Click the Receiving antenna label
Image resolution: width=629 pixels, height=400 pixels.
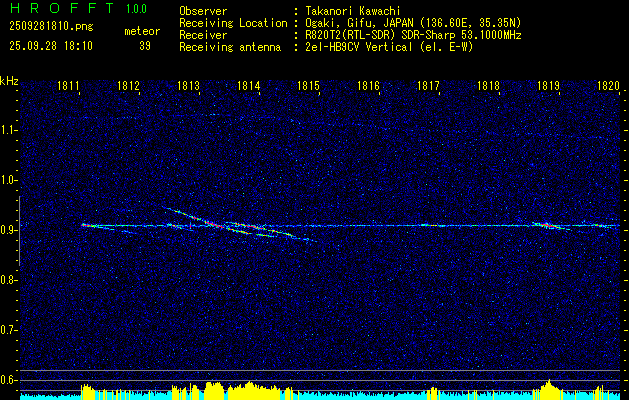(x=230, y=47)
